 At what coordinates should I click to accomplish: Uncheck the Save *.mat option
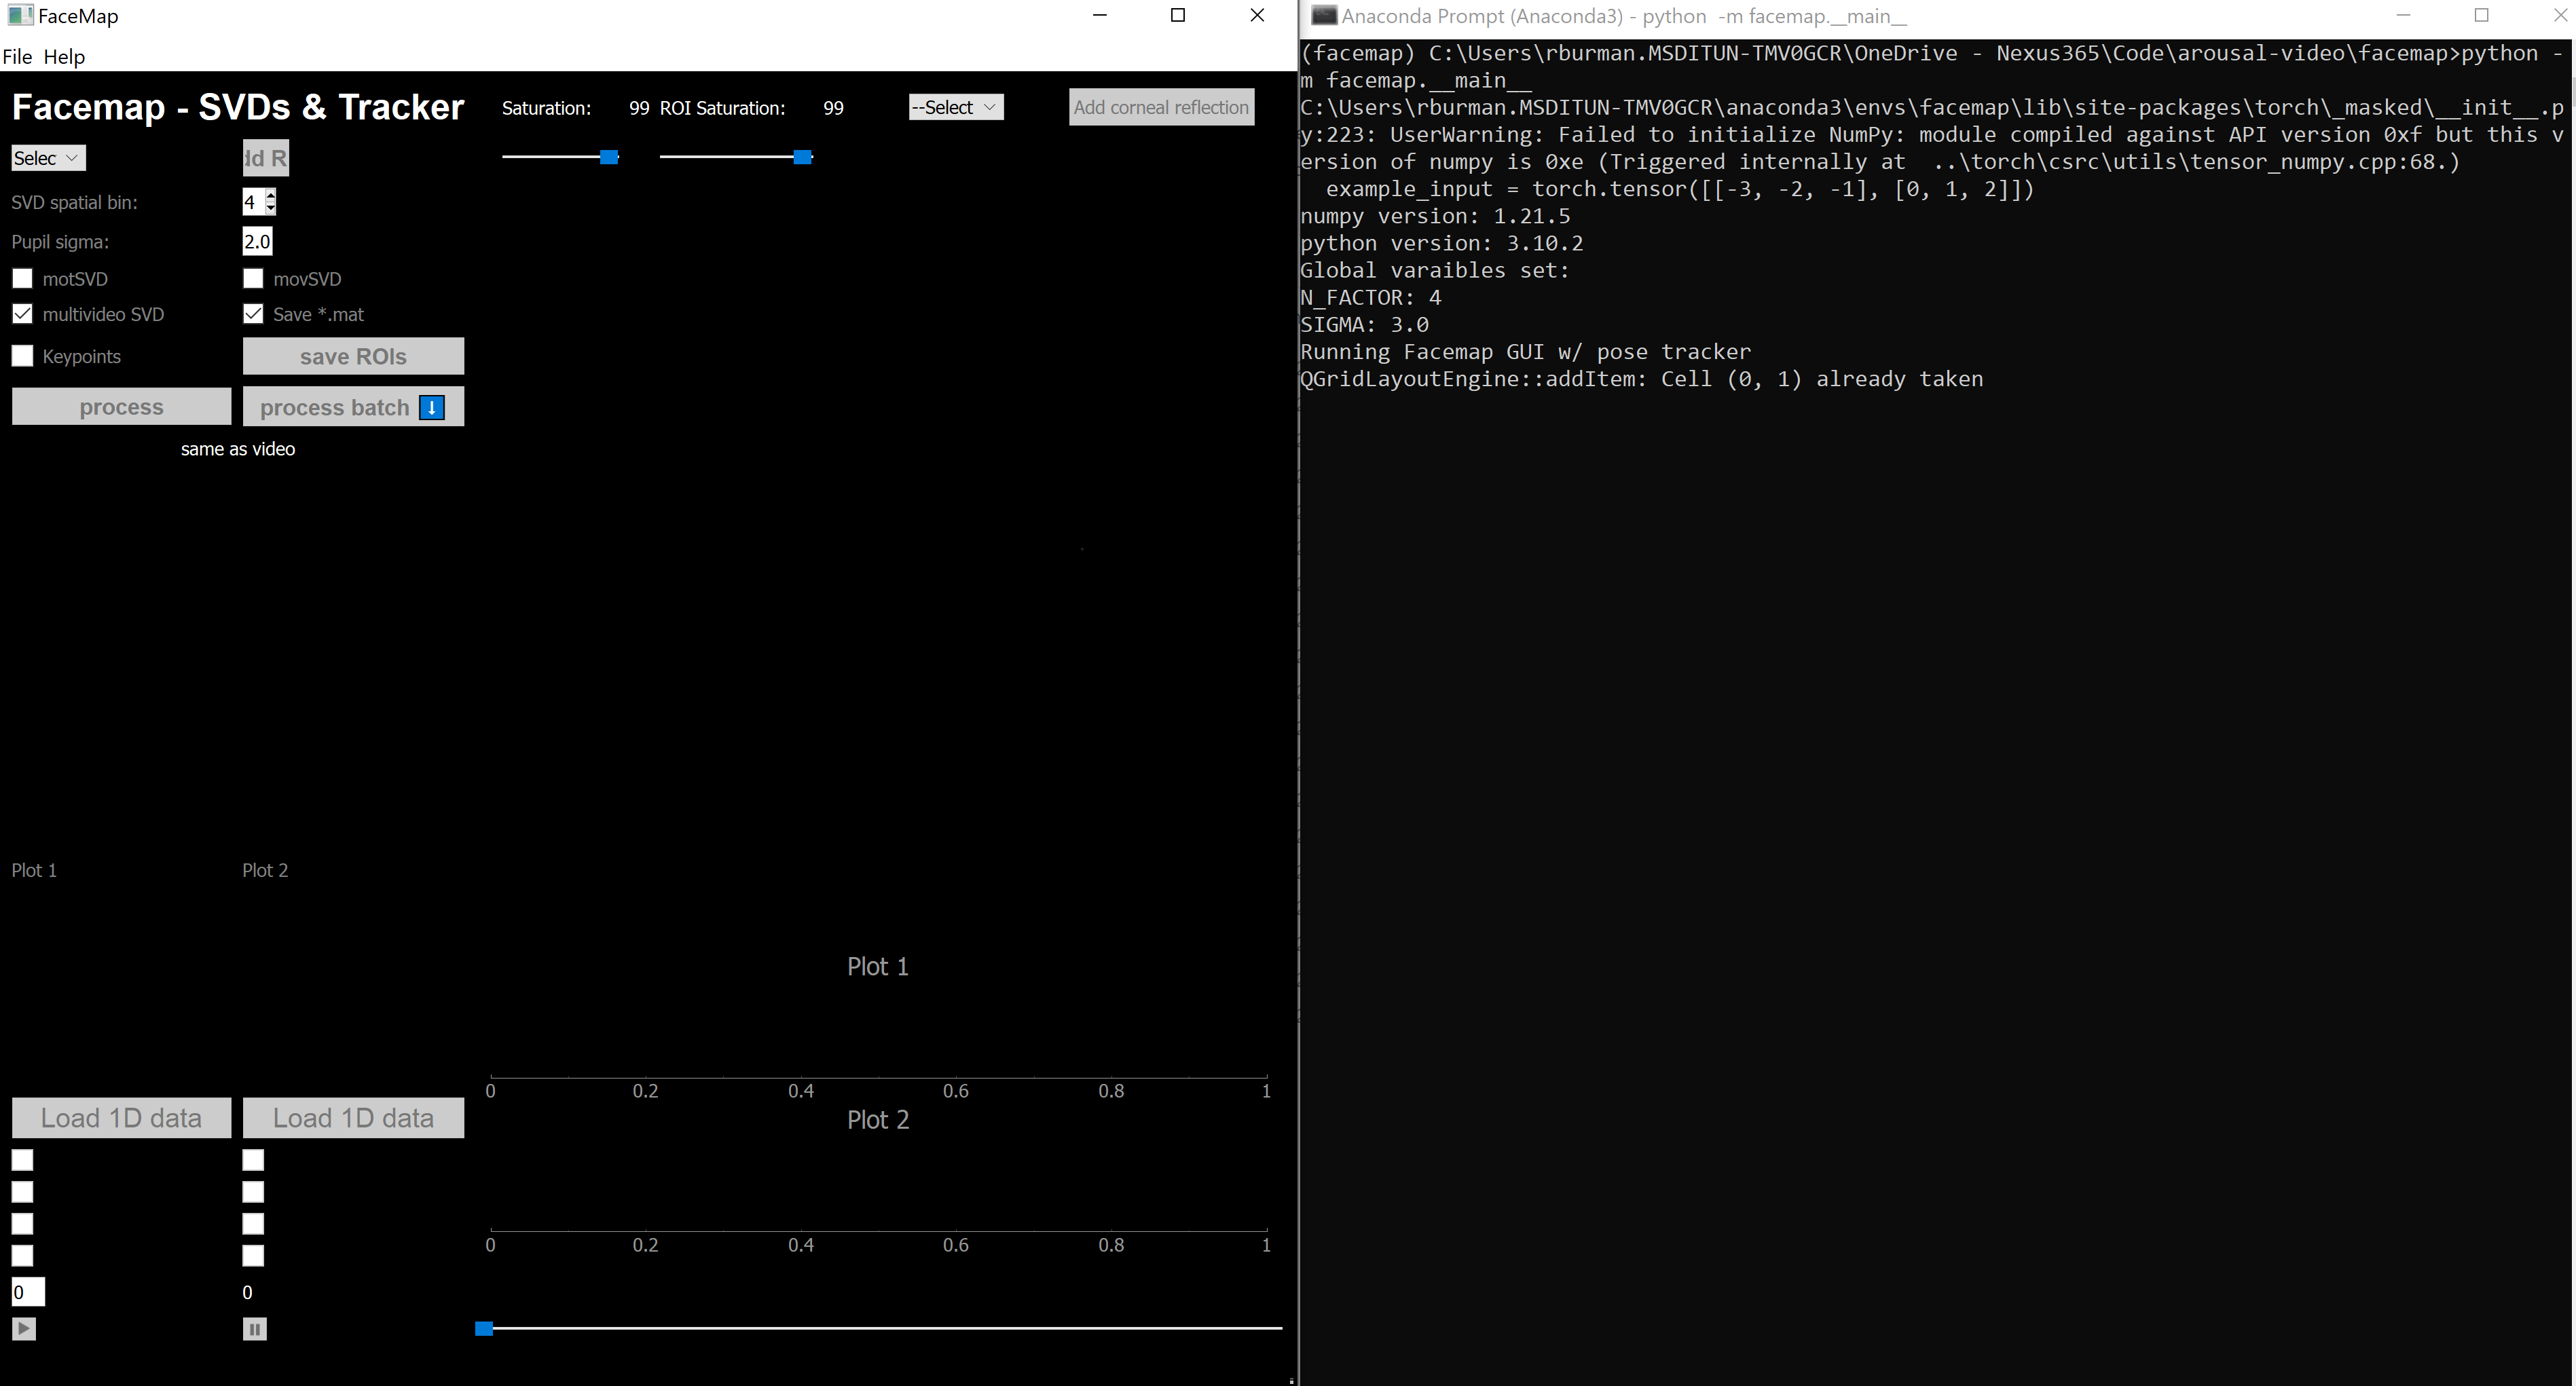(253, 314)
